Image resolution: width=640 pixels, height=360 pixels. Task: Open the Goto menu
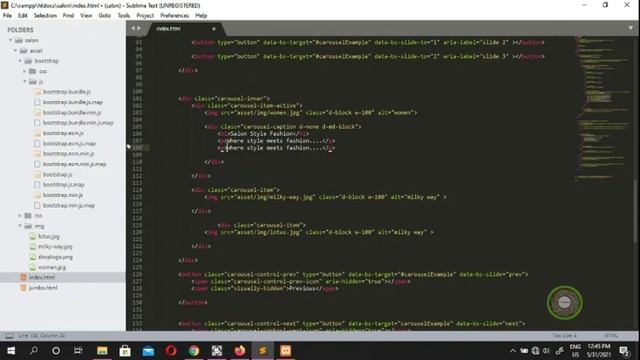104,16
